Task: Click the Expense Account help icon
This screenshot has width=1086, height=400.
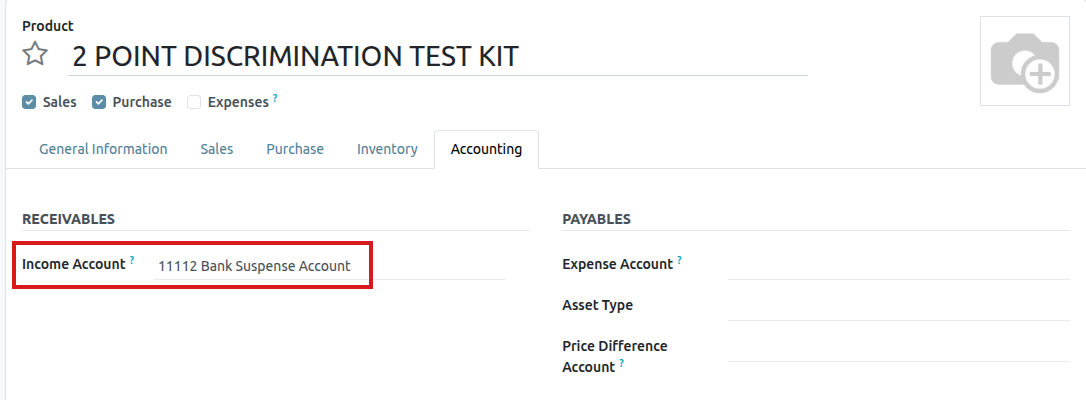Action: coord(679,260)
